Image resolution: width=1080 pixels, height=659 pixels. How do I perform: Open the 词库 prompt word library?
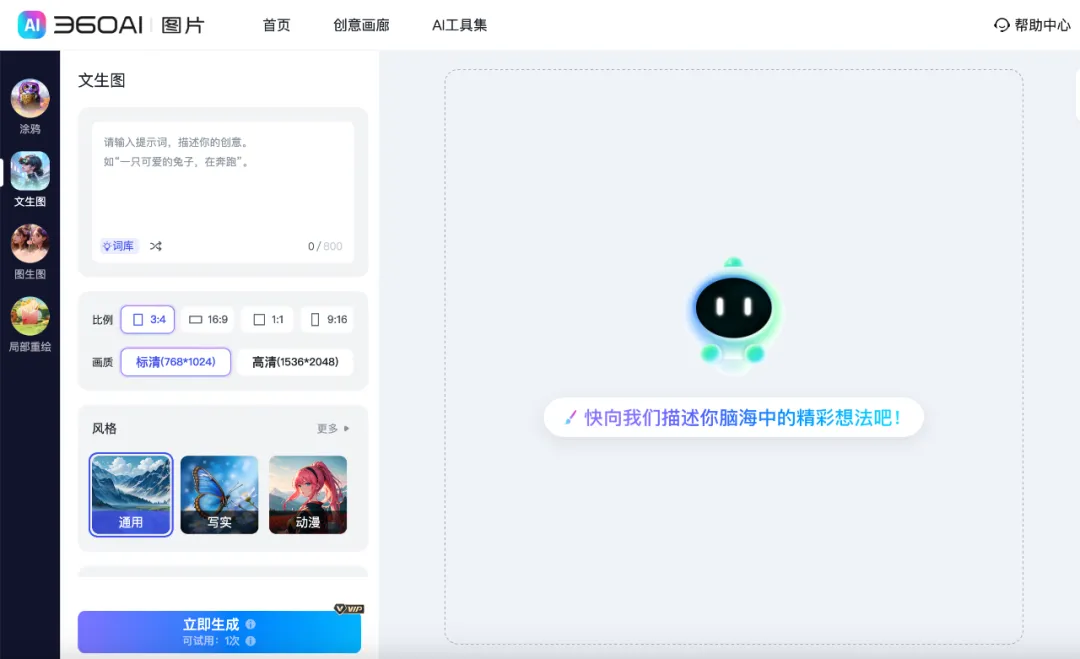pyautogui.click(x=117, y=245)
